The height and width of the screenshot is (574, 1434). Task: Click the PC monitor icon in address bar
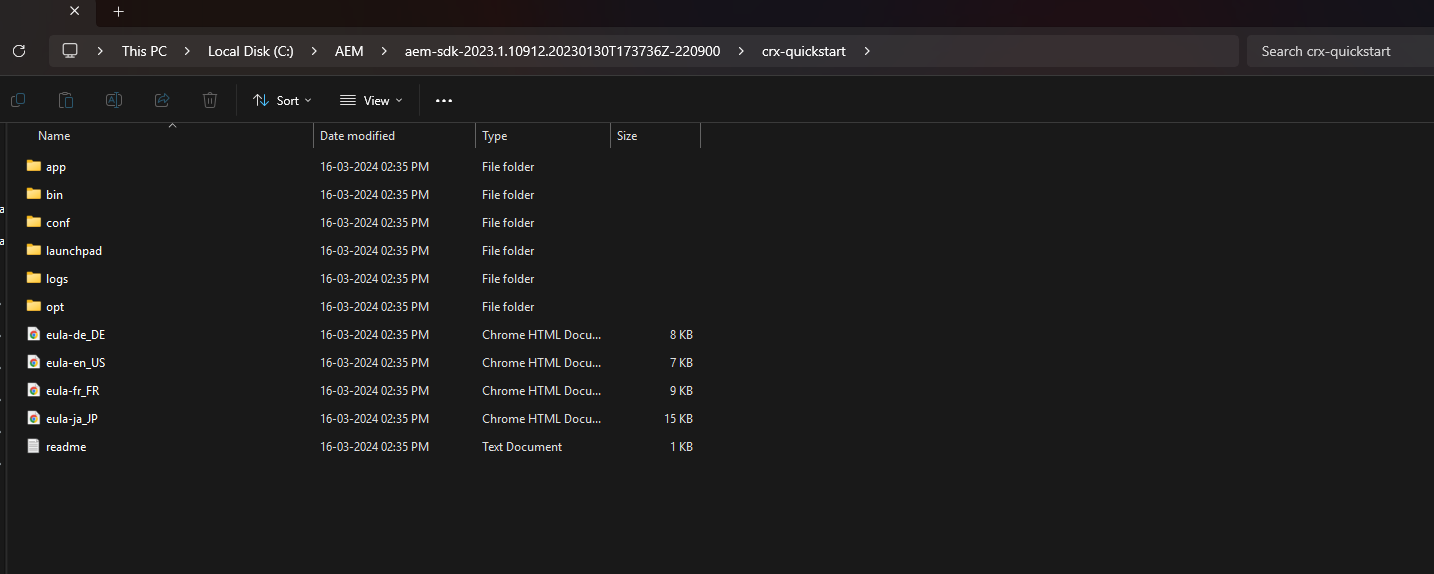(x=70, y=51)
